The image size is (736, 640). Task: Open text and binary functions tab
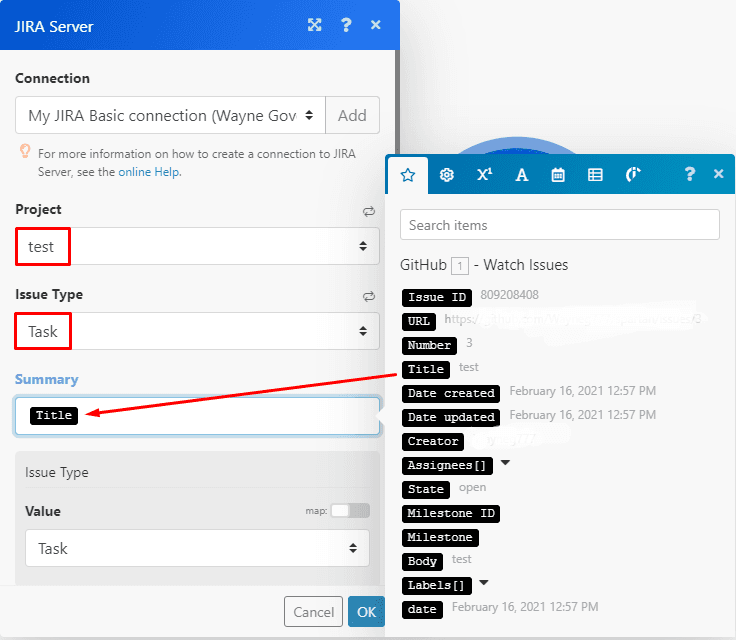(521, 174)
